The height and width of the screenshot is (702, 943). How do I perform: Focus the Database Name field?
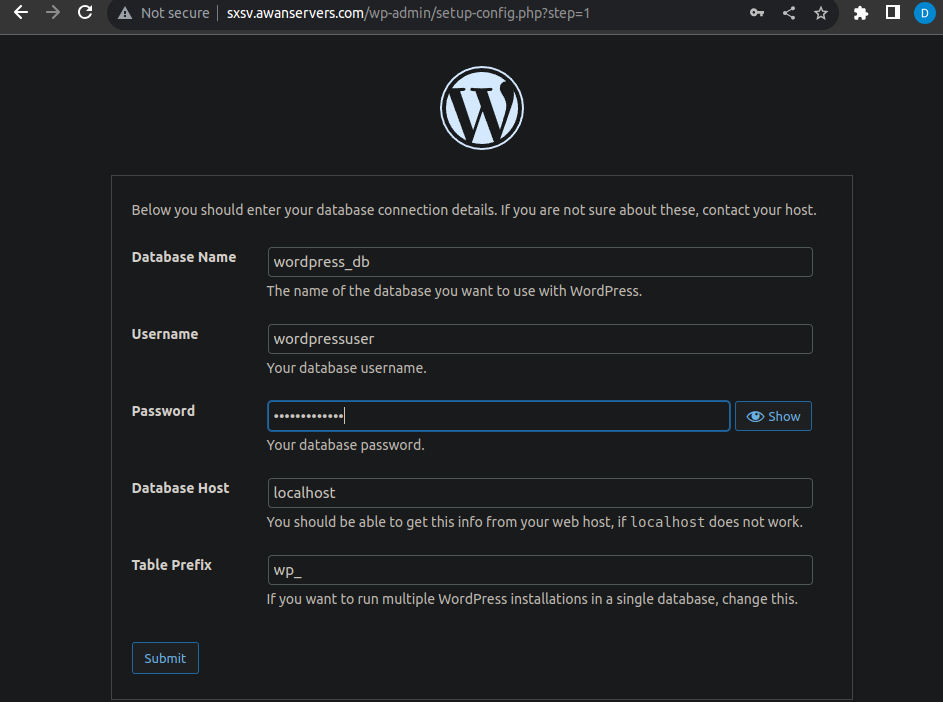(540, 262)
